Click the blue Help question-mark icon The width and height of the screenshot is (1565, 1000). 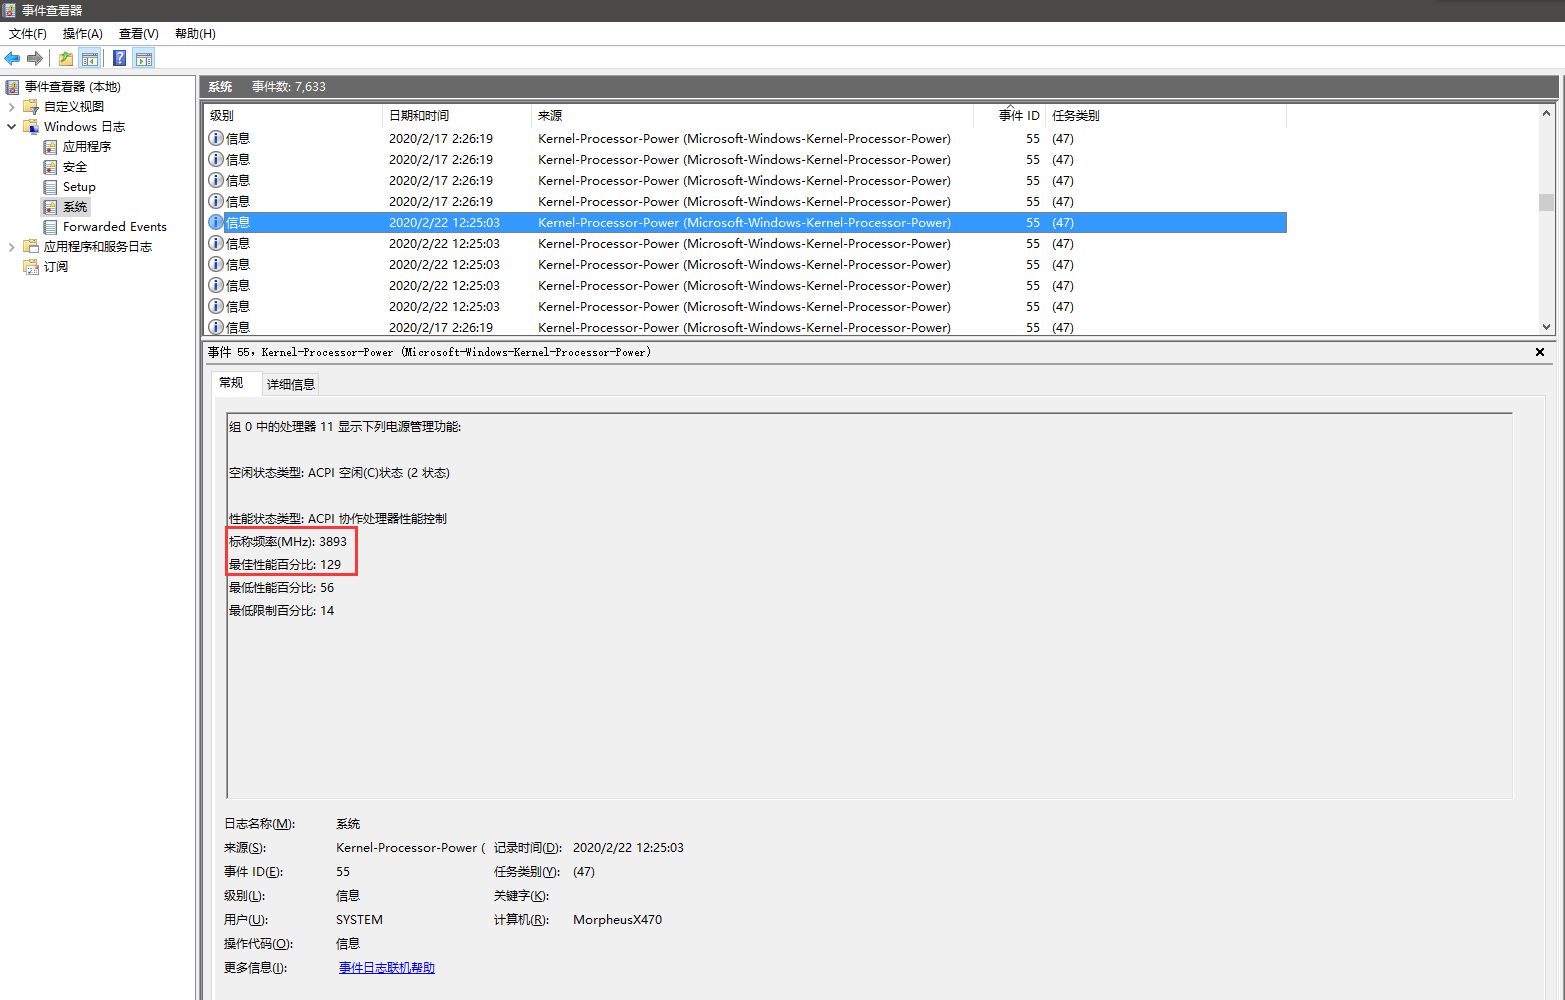click(120, 58)
